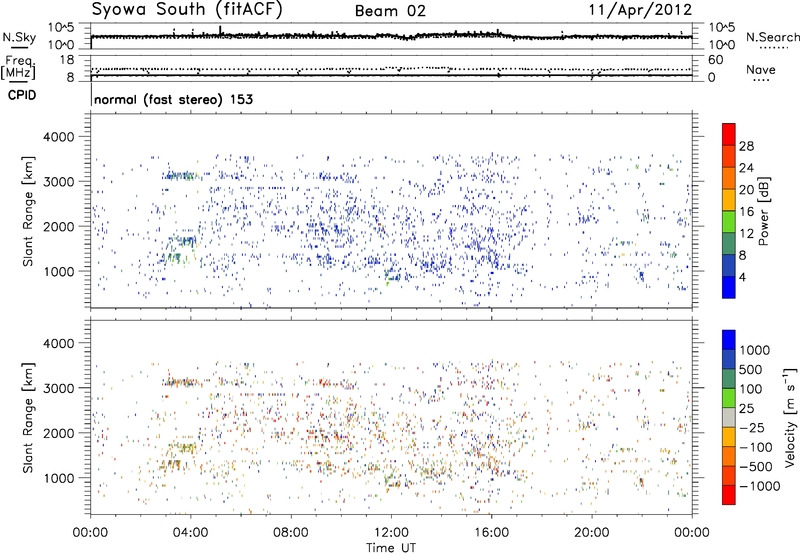800x554 pixels.
Task: Click the 'Velocity [m s-1]' color bar label
Action: coord(790,417)
